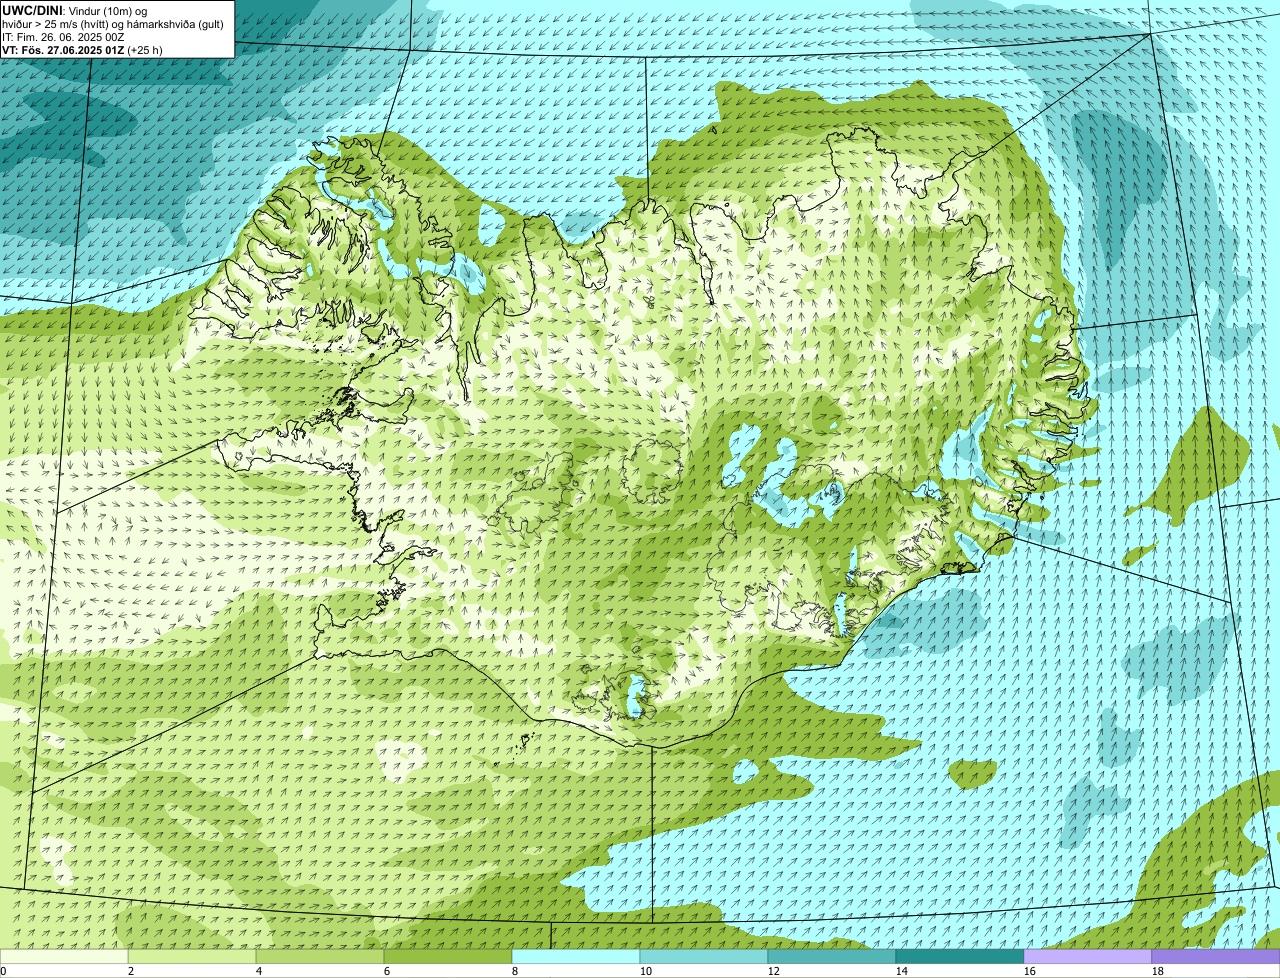Click the legend scale label '12'

pyautogui.click(x=774, y=971)
